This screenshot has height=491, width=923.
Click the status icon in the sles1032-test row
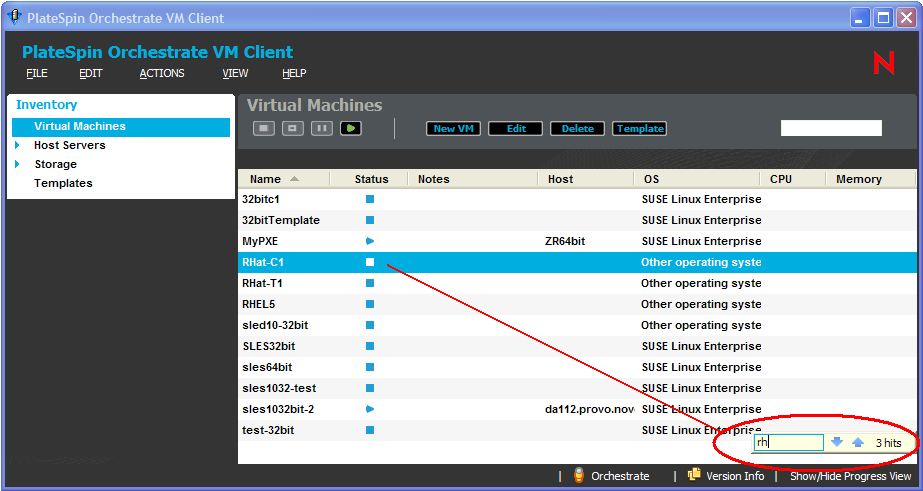point(370,388)
